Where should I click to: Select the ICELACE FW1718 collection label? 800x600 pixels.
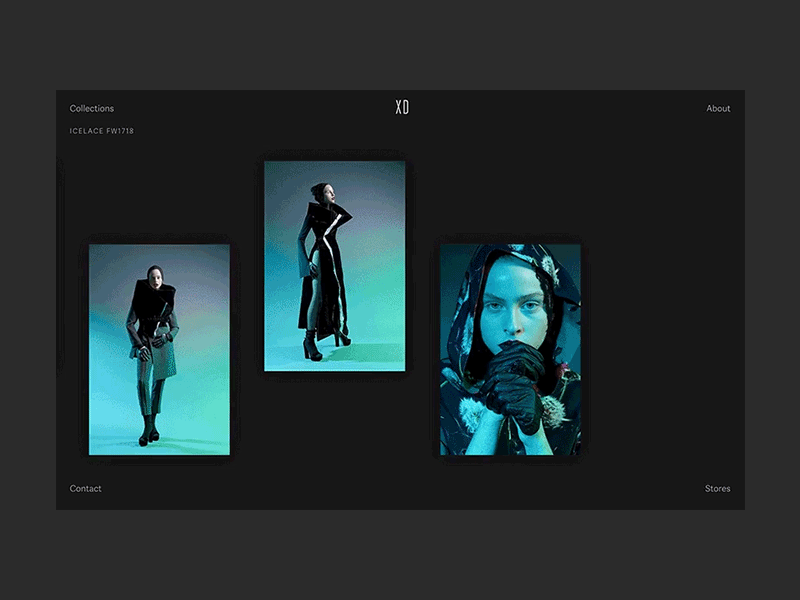pyautogui.click(x=100, y=130)
